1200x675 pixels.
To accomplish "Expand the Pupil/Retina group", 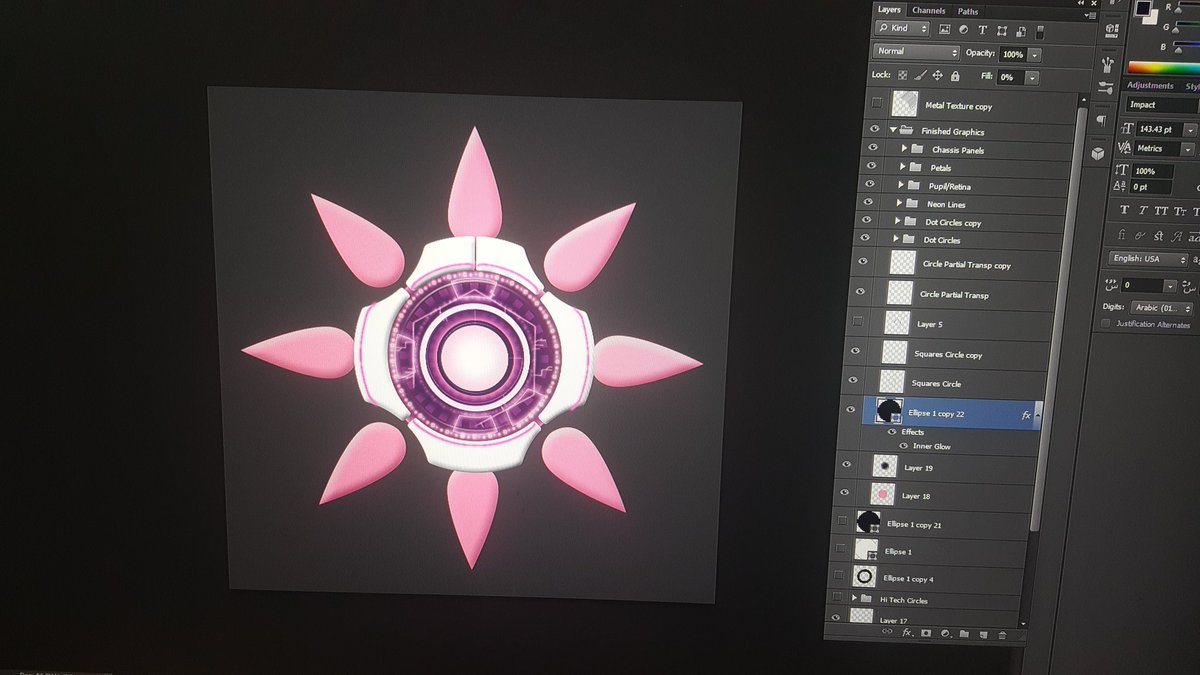I will point(900,185).
